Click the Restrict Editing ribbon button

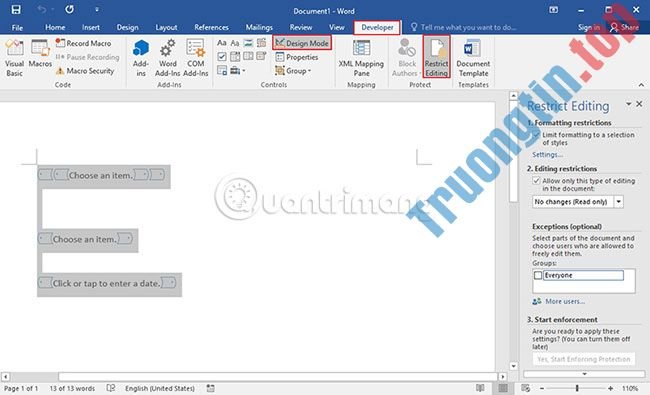click(x=437, y=57)
